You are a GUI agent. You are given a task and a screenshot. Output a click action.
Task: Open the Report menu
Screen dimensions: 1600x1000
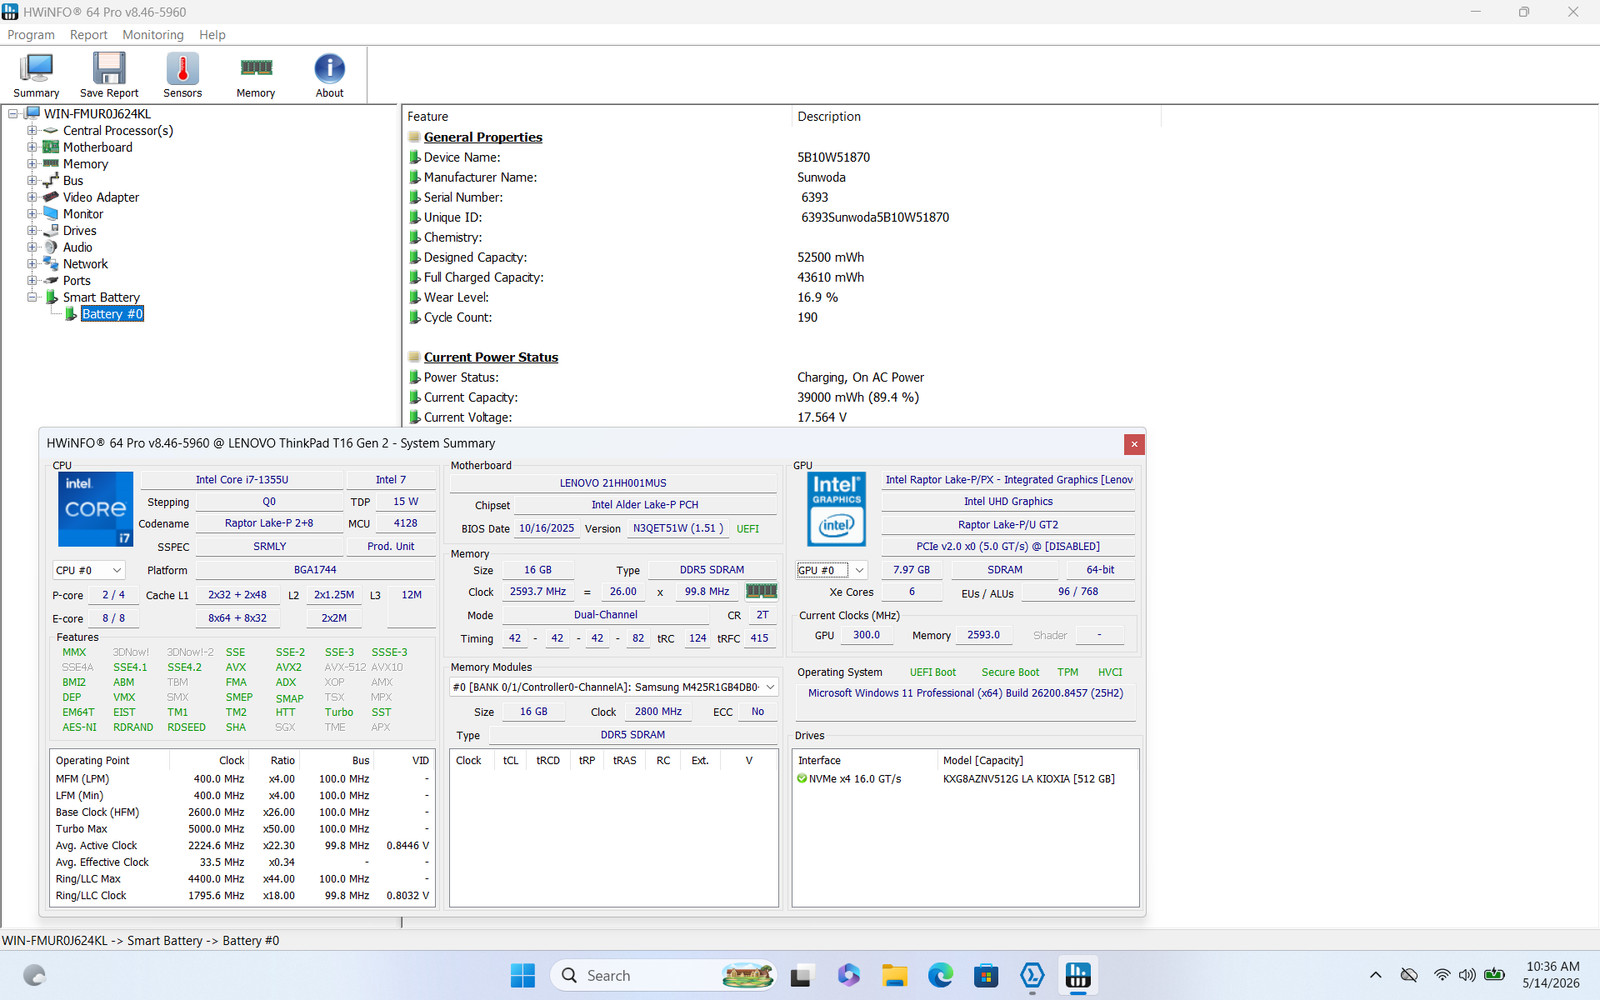point(88,35)
